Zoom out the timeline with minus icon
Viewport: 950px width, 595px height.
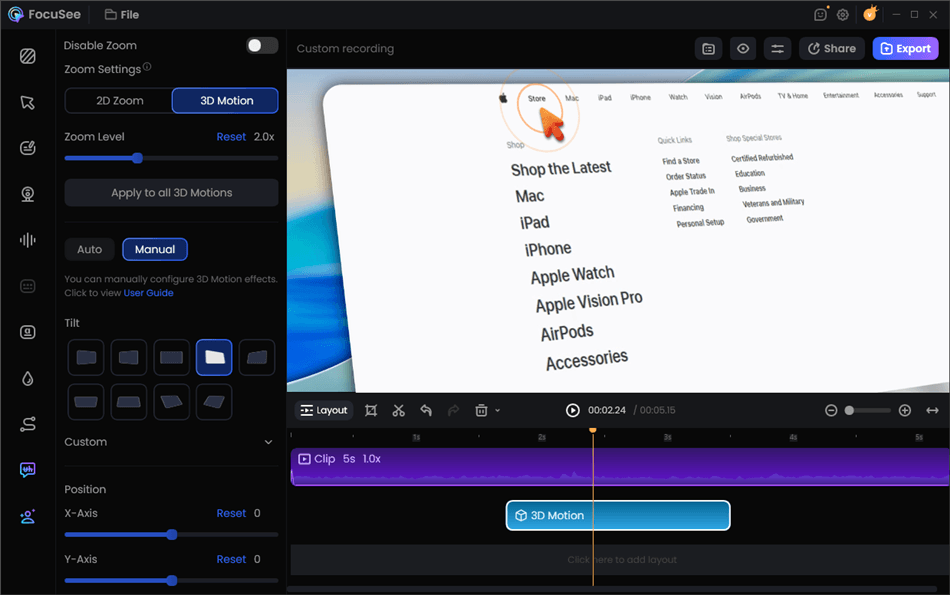[831, 410]
